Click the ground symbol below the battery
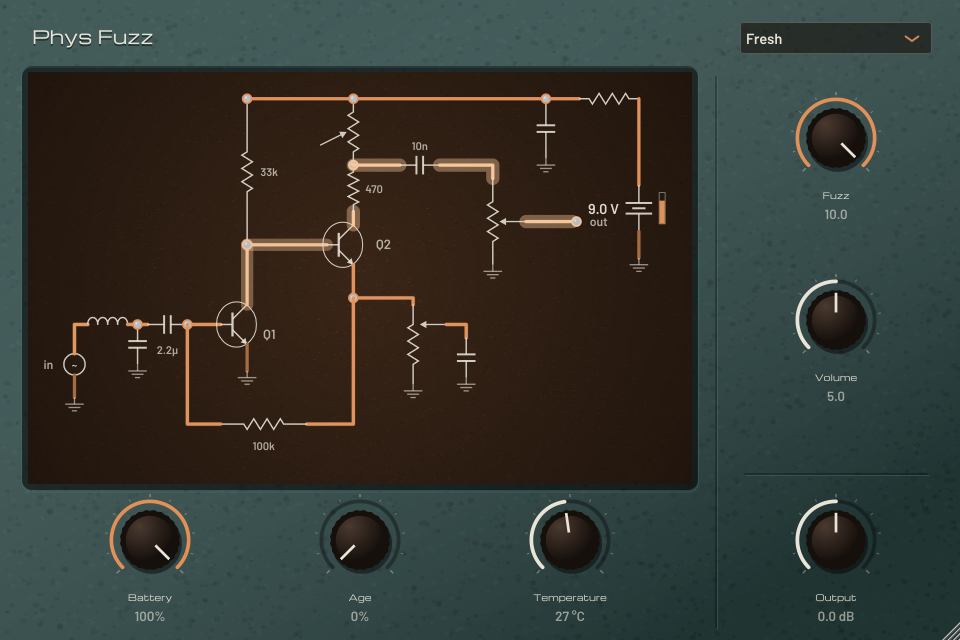This screenshot has width=960, height=640. pos(639,267)
